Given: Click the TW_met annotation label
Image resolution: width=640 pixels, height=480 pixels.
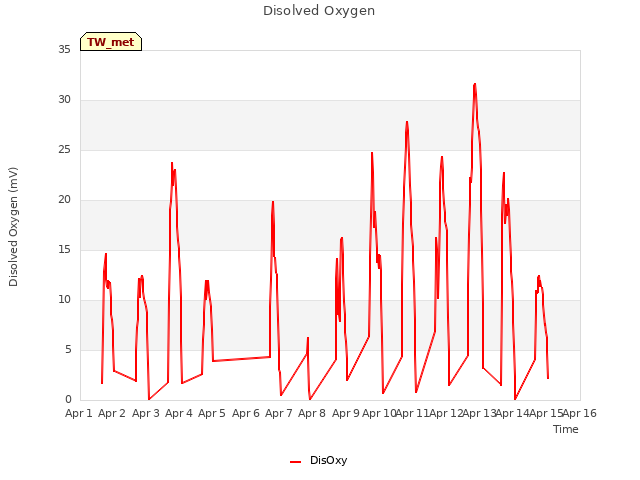Looking at the screenshot, I should point(111,42).
